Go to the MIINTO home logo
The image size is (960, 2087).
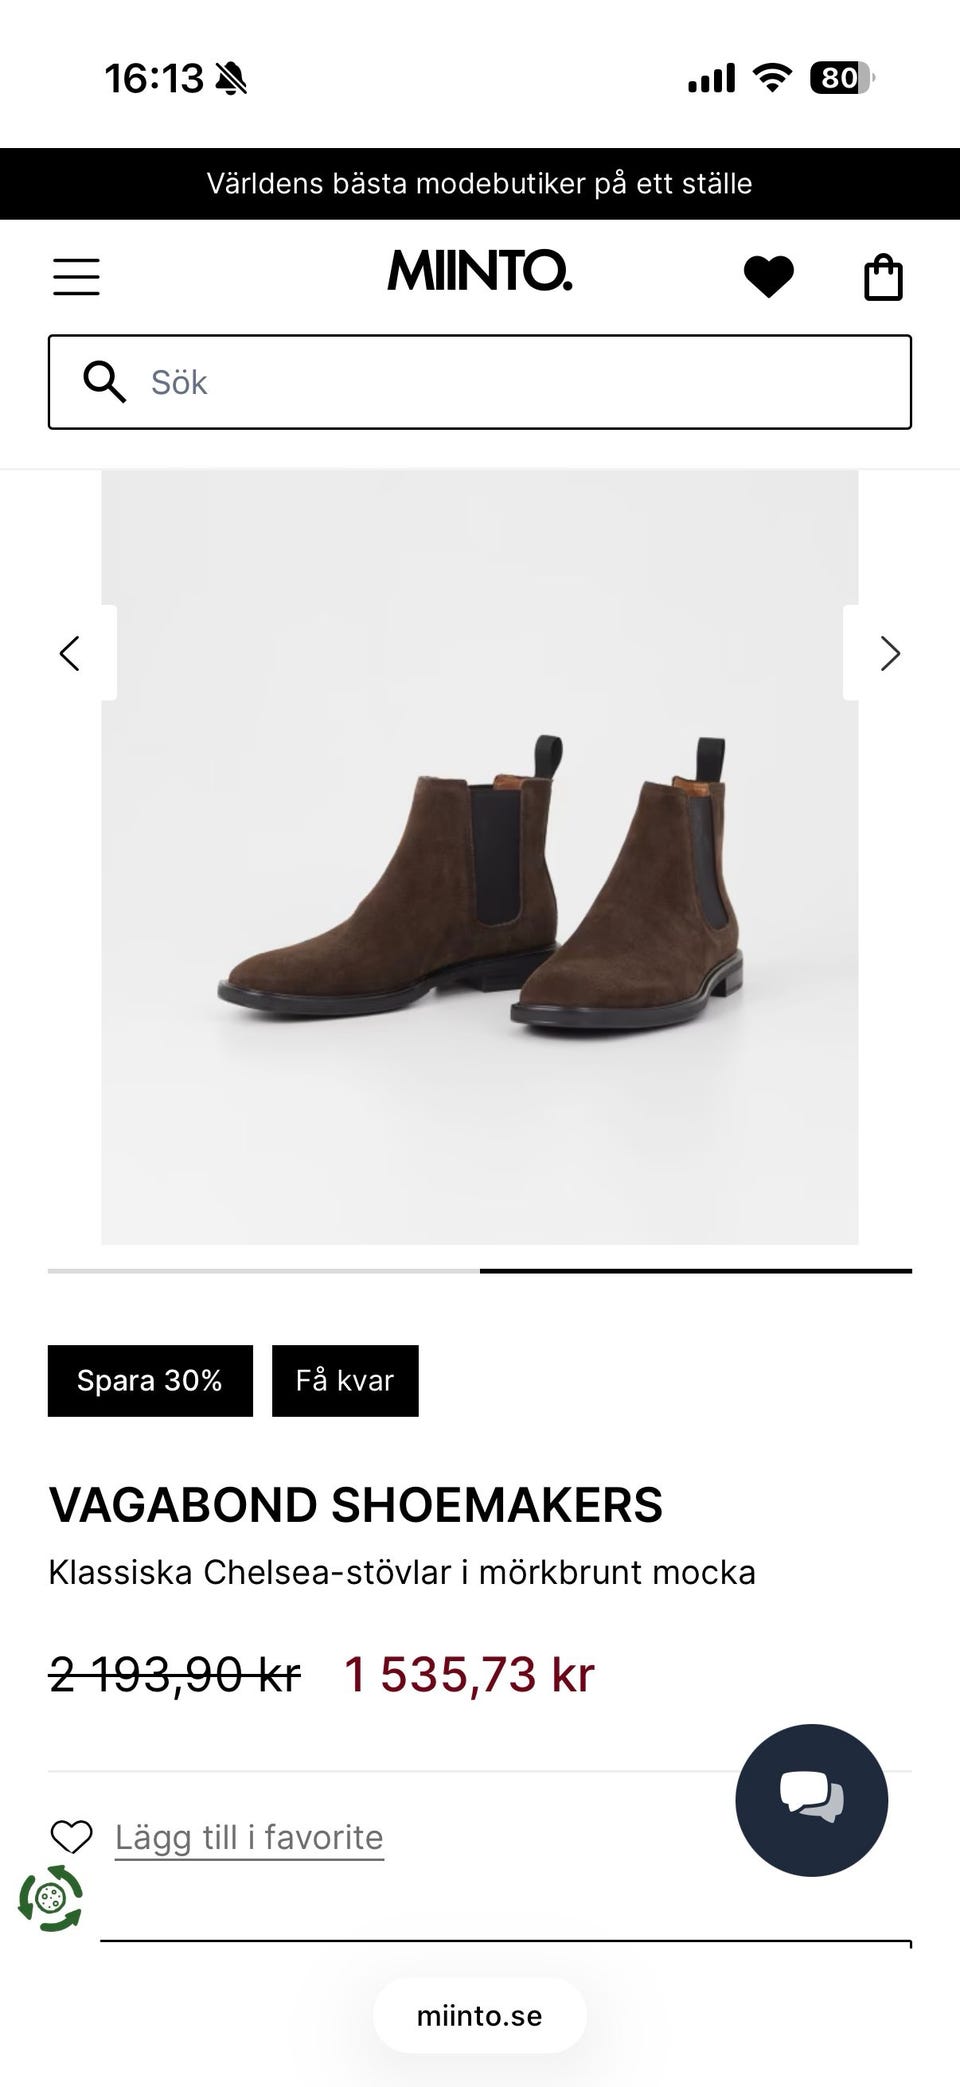[x=480, y=272]
